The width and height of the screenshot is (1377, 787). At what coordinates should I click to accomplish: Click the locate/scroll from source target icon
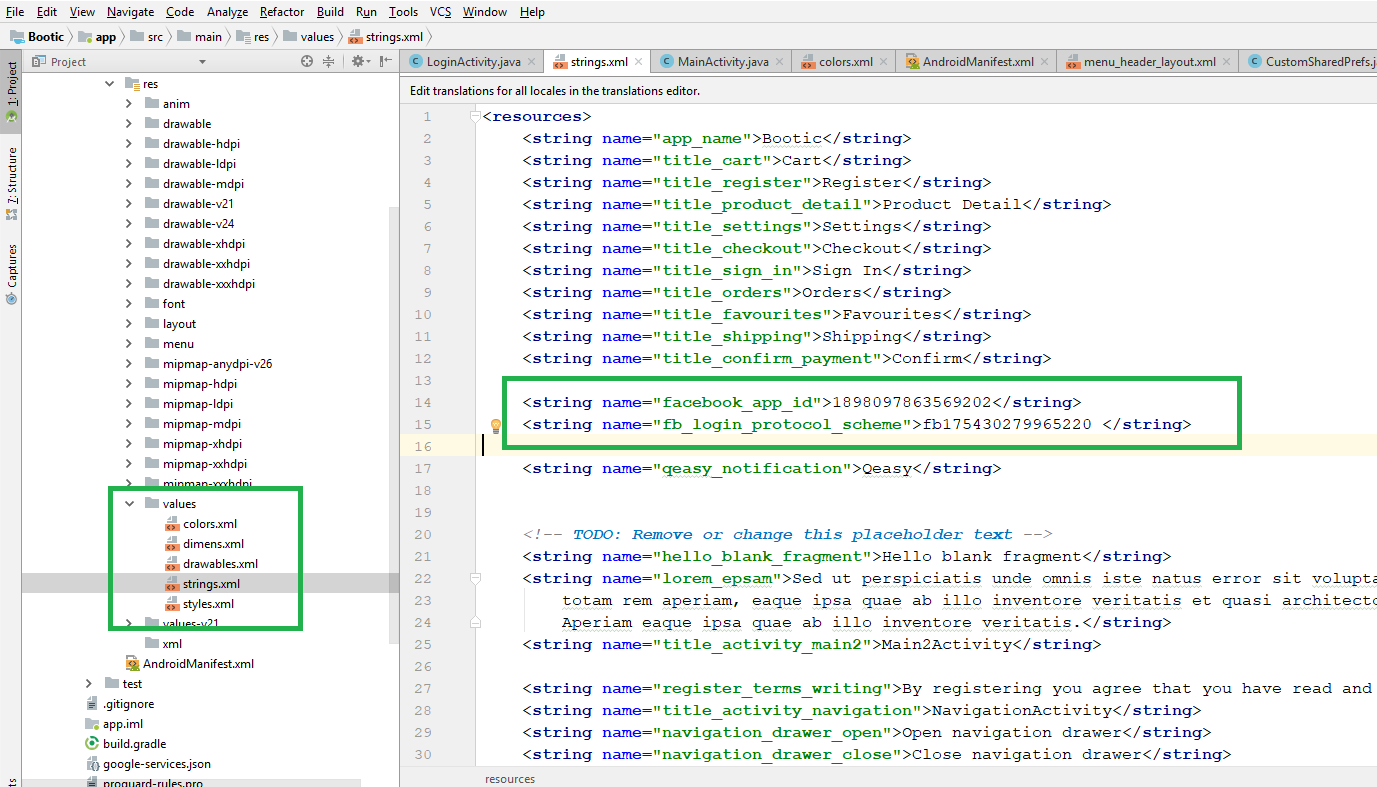[x=307, y=62]
